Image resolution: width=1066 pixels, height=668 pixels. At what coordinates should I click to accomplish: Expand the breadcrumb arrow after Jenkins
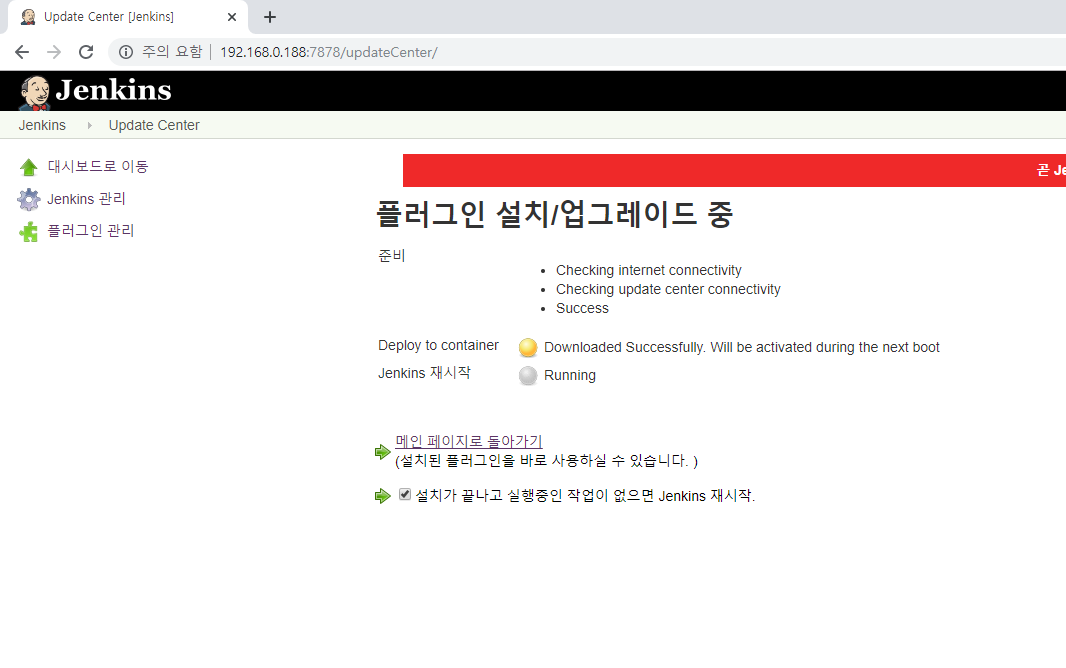[89, 125]
